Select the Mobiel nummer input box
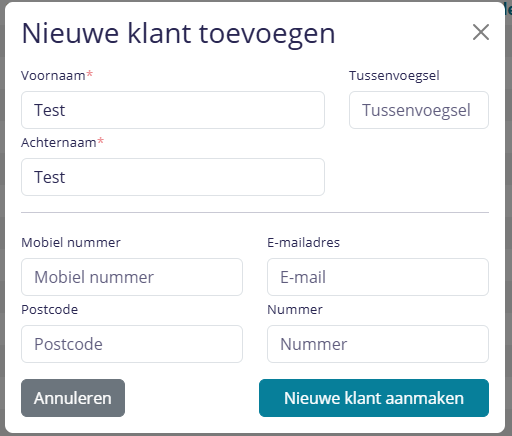 pyautogui.click(x=132, y=277)
